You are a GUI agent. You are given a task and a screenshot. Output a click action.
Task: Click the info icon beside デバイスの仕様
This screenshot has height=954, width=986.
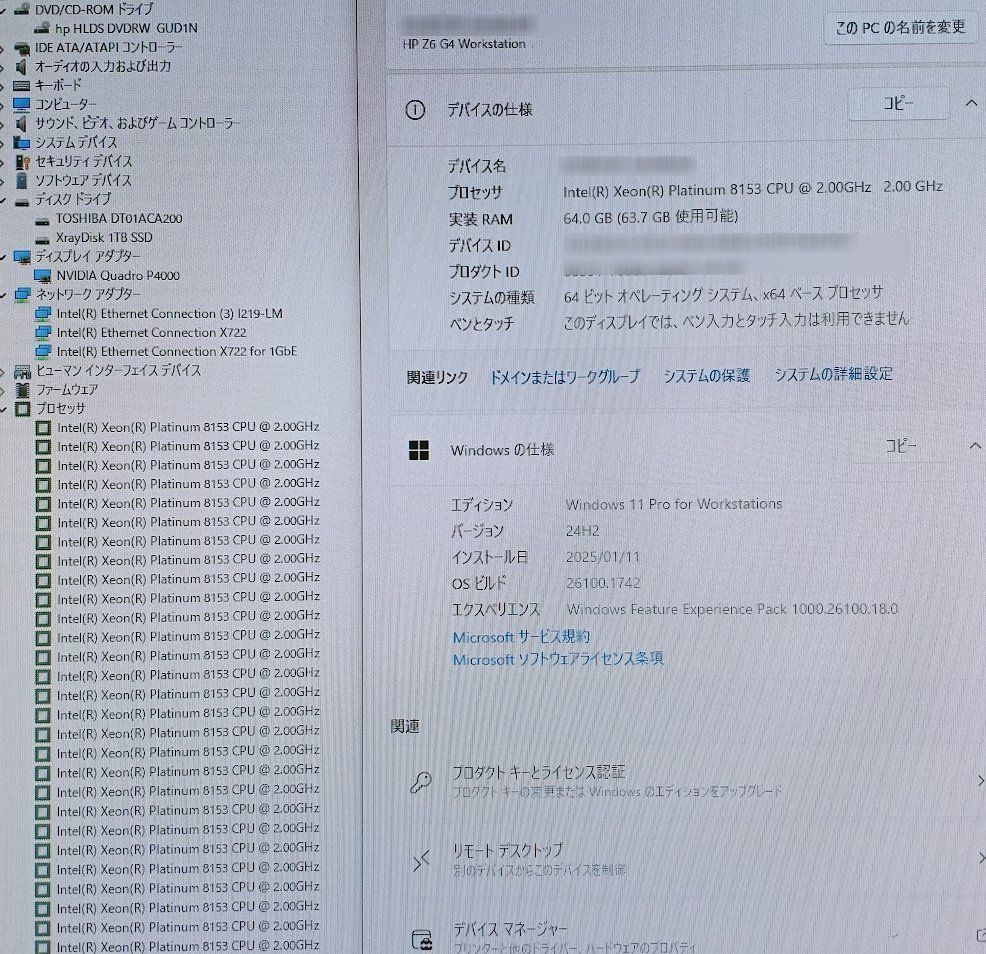pos(415,111)
